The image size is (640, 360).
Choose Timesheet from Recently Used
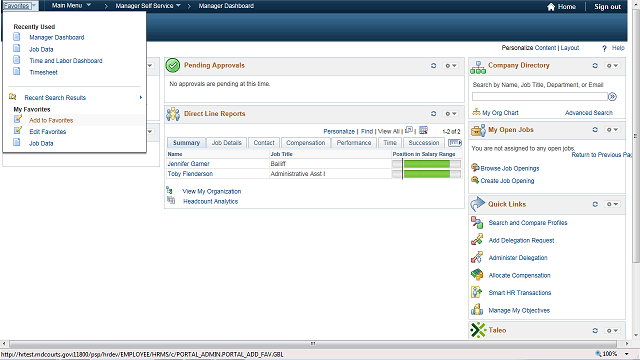[x=43, y=72]
